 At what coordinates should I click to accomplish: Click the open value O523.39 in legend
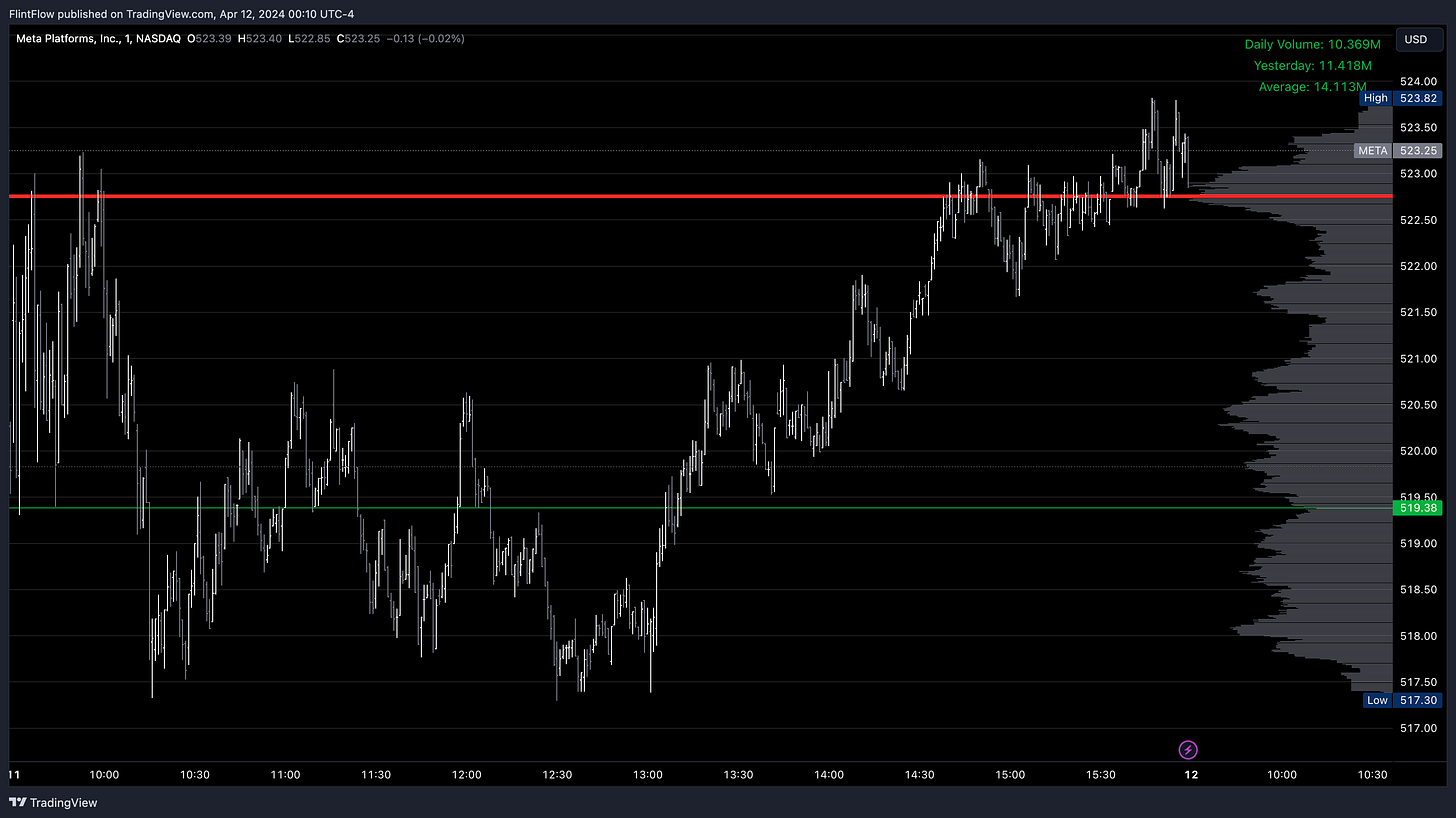point(210,39)
